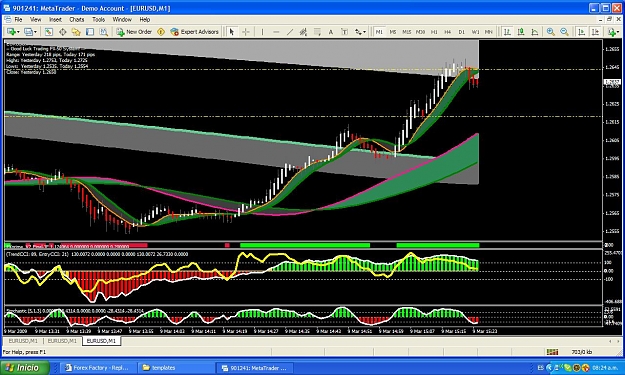Toggle the Market Watch panel icon
The width and height of the screenshot is (625, 375).
[x=49, y=32]
